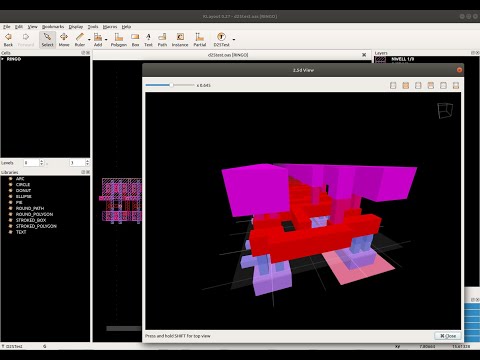480x360 pixels.
Task: Activate the Polygon drawing tool
Action: 119,40
